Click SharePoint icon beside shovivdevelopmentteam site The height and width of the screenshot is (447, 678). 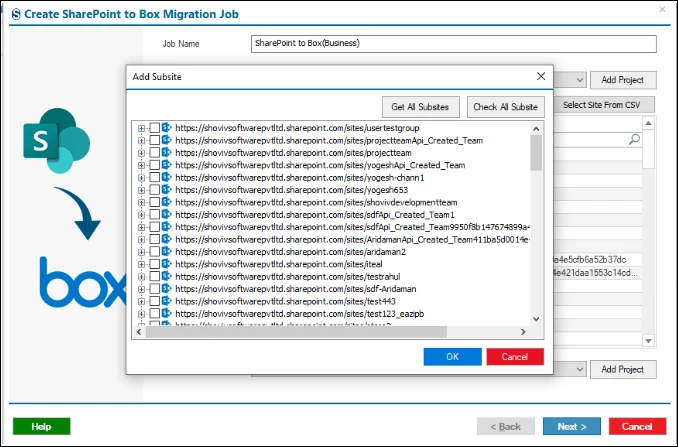coord(166,202)
